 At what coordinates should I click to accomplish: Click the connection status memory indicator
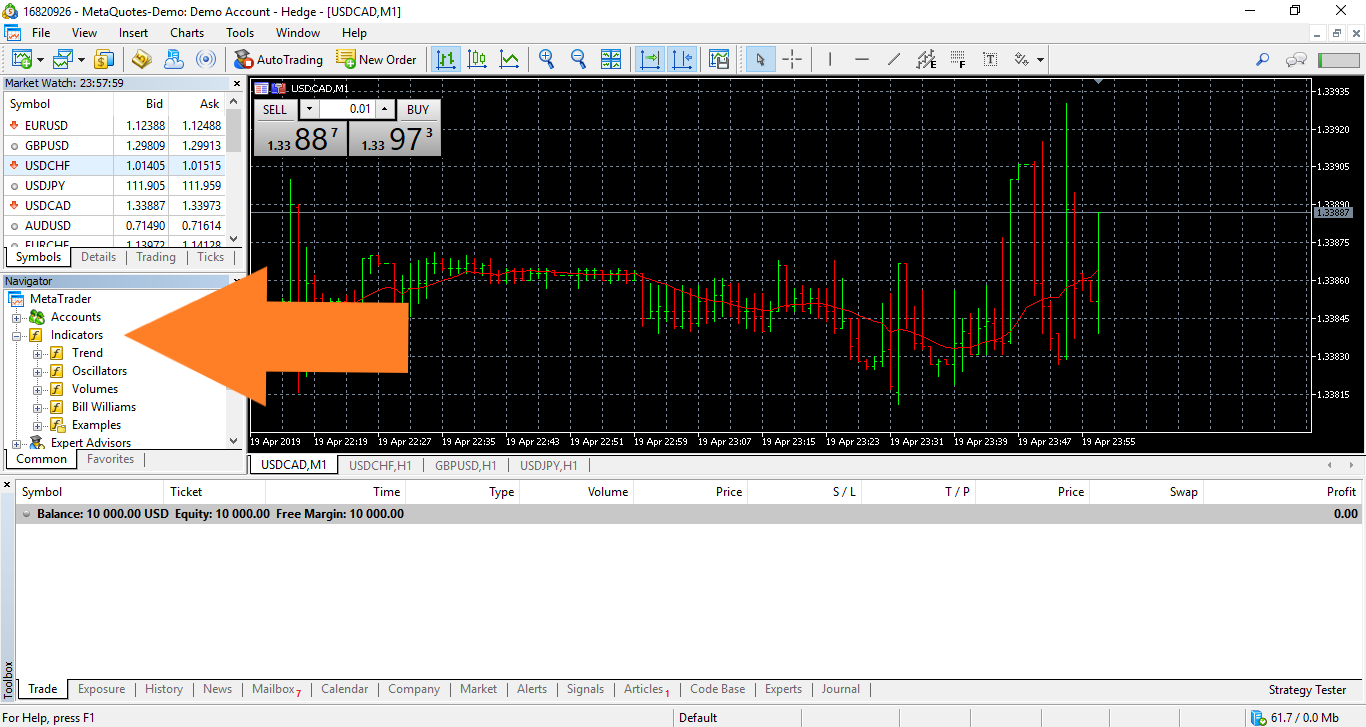(x=1297, y=717)
